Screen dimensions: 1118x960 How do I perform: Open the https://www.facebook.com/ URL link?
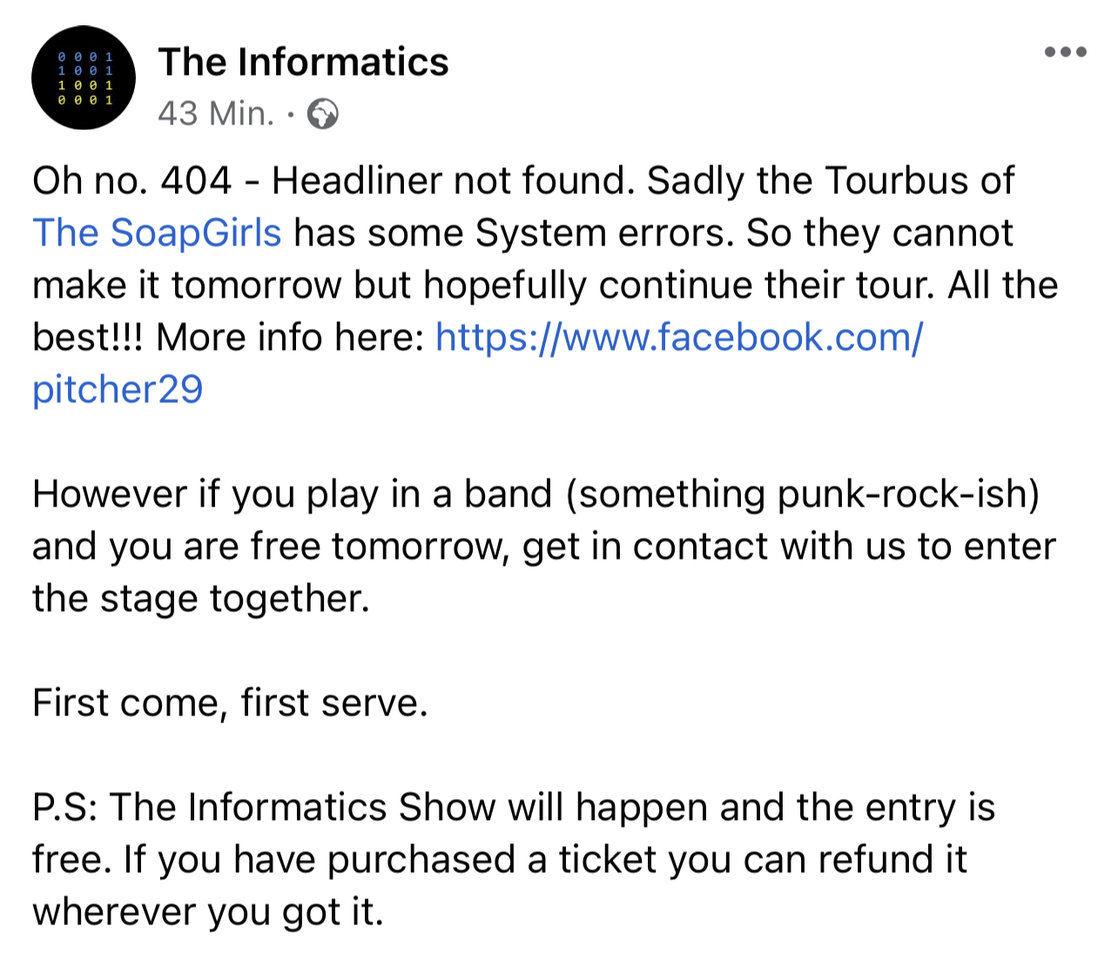coord(679,337)
